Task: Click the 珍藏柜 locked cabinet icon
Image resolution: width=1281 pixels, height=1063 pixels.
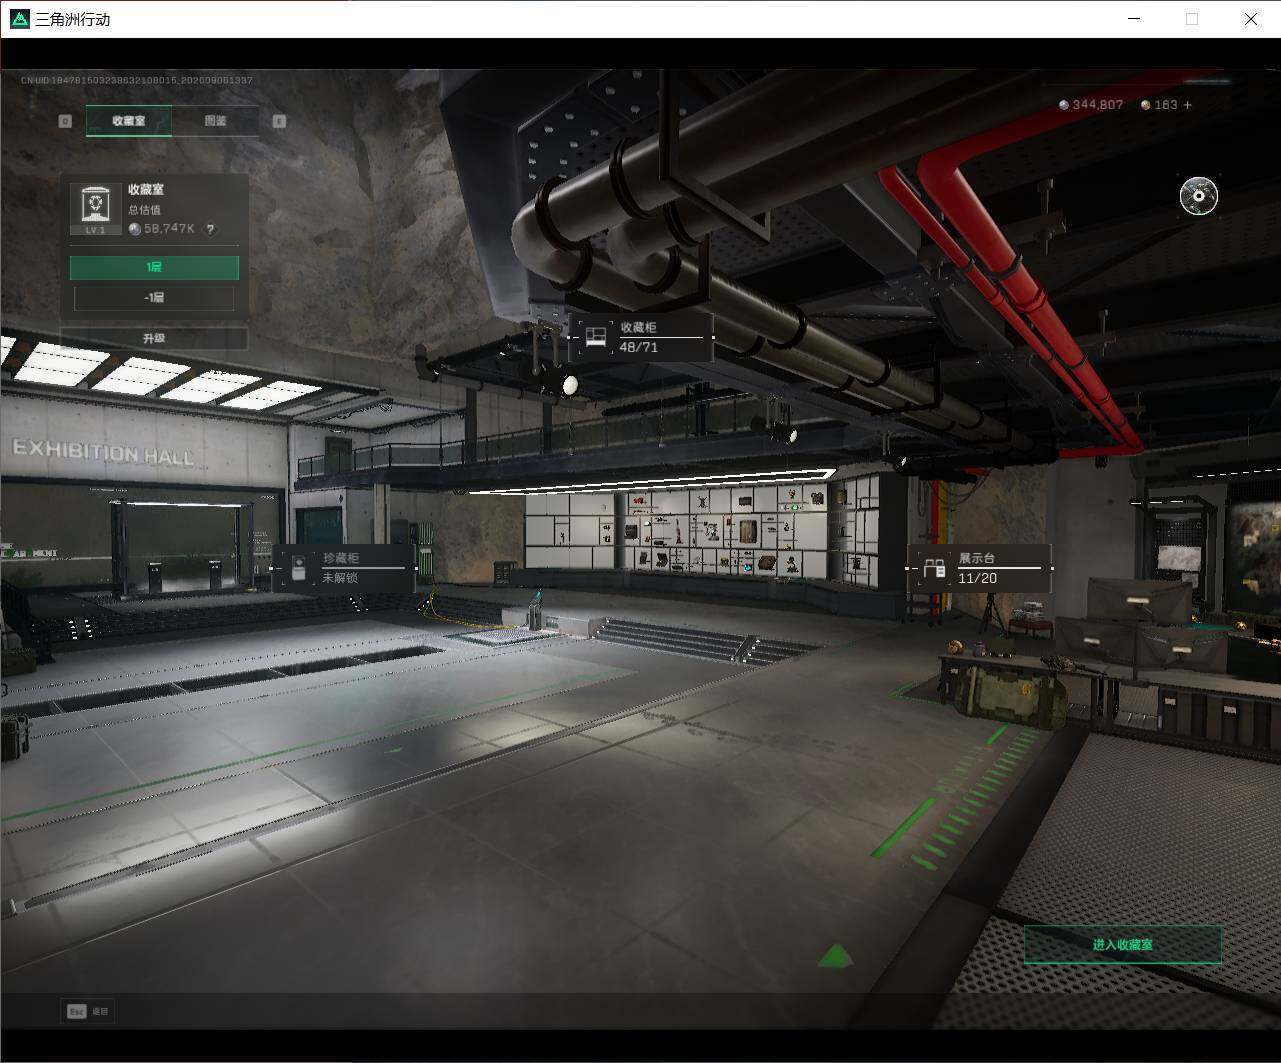Action: point(298,568)
